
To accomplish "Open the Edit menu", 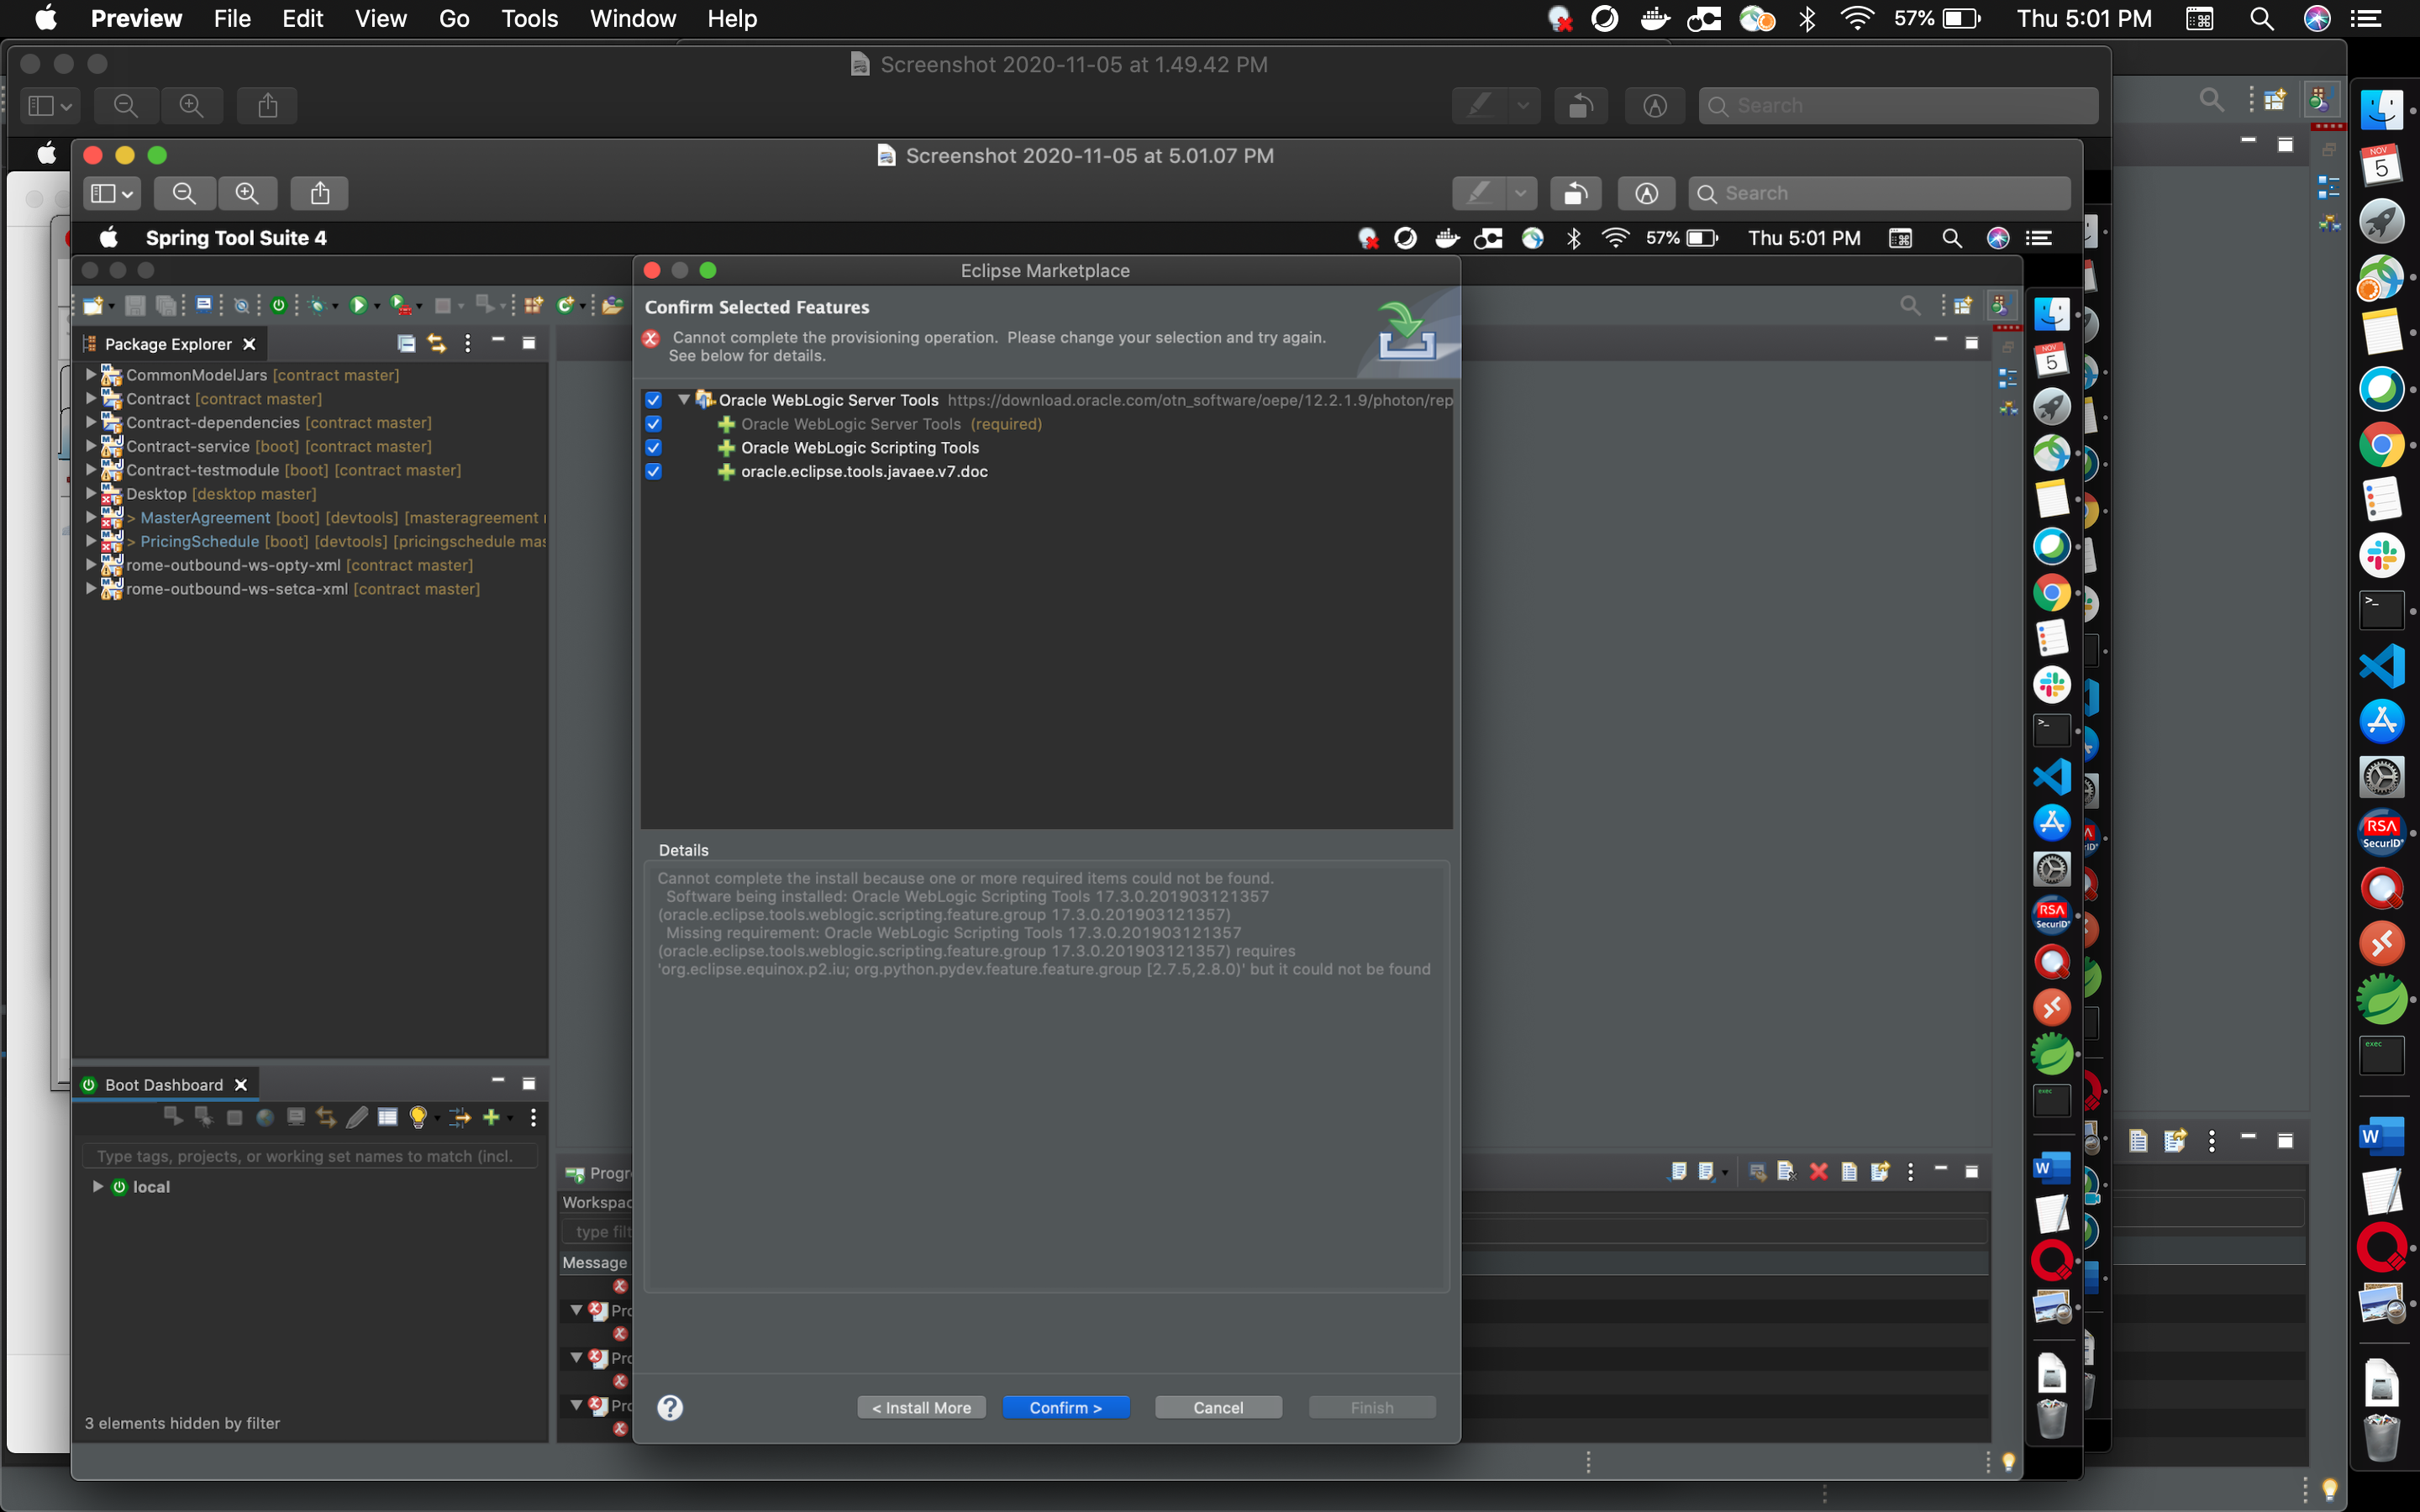I will coord(302,19).
